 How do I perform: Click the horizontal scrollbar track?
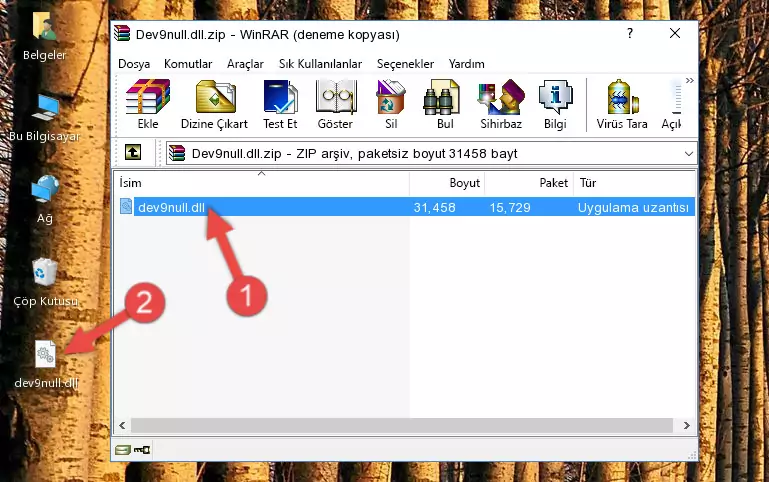tap(402, 426)
